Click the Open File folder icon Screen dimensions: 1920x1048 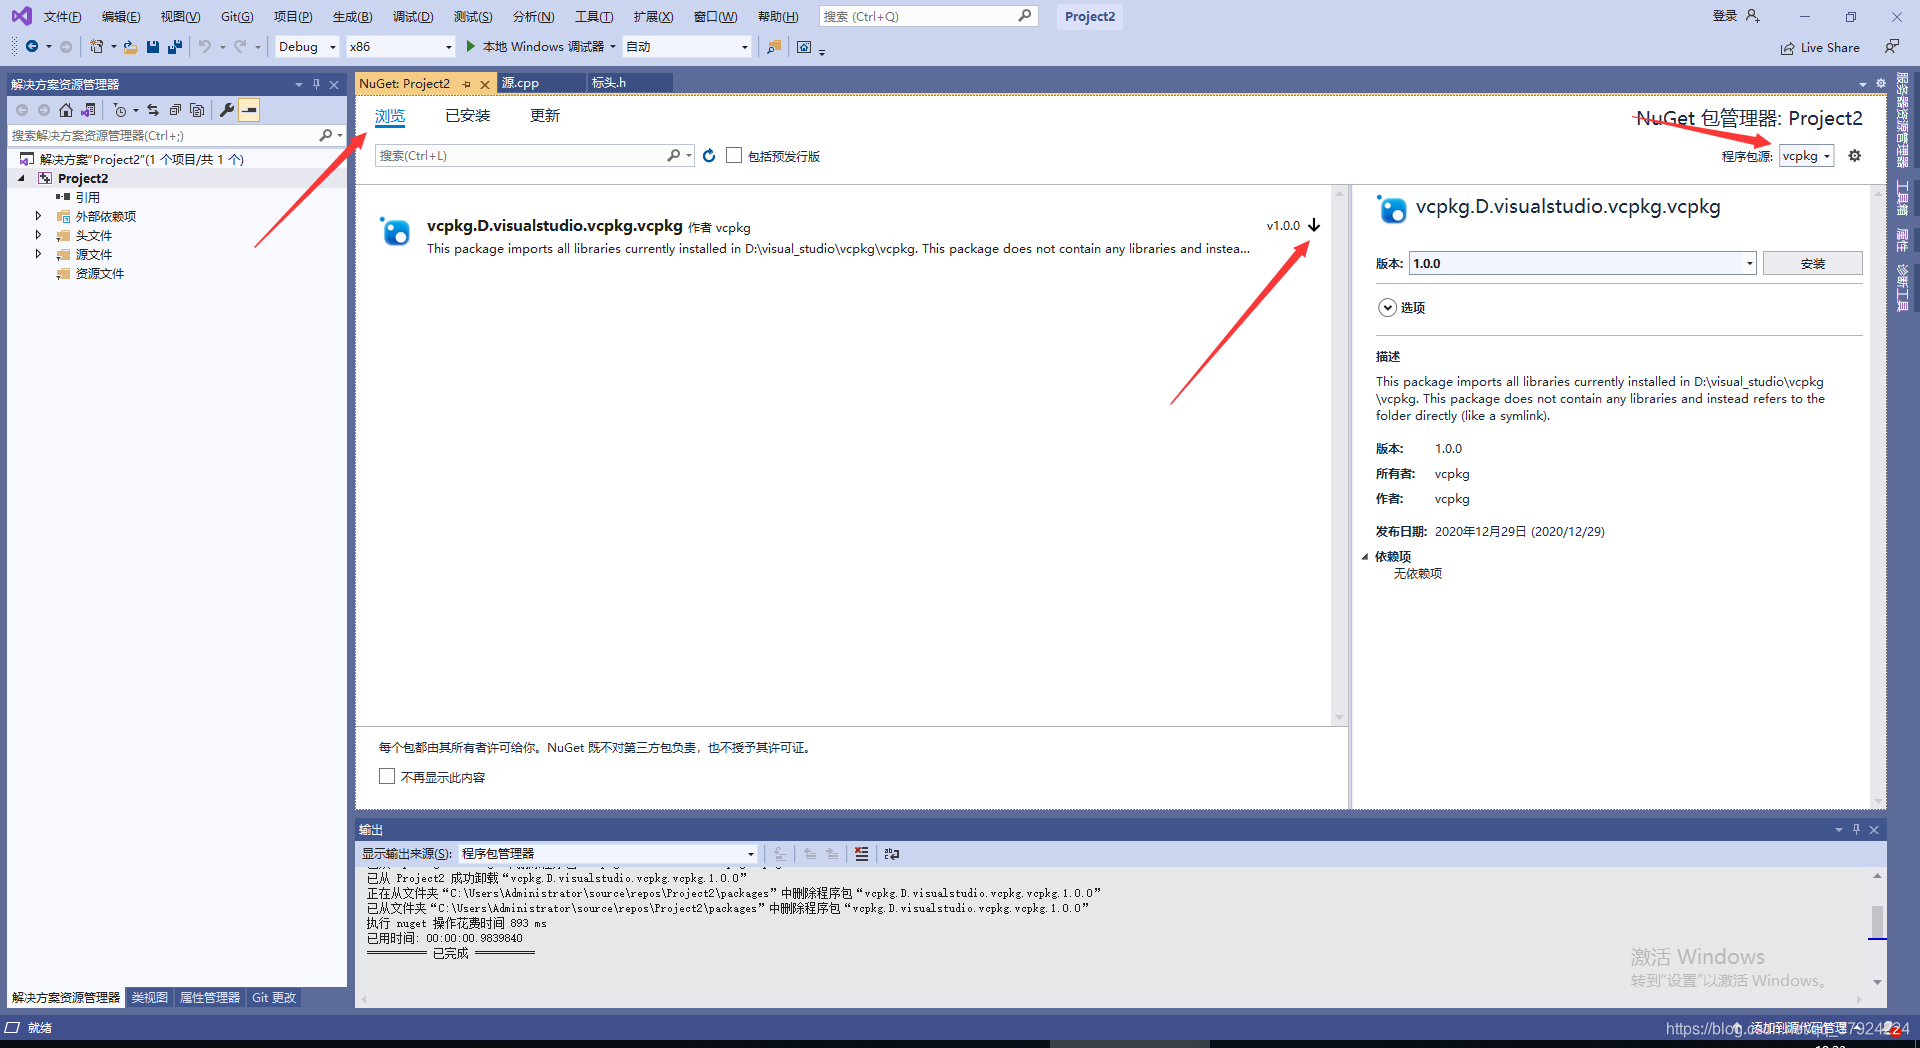pos(130,47)
